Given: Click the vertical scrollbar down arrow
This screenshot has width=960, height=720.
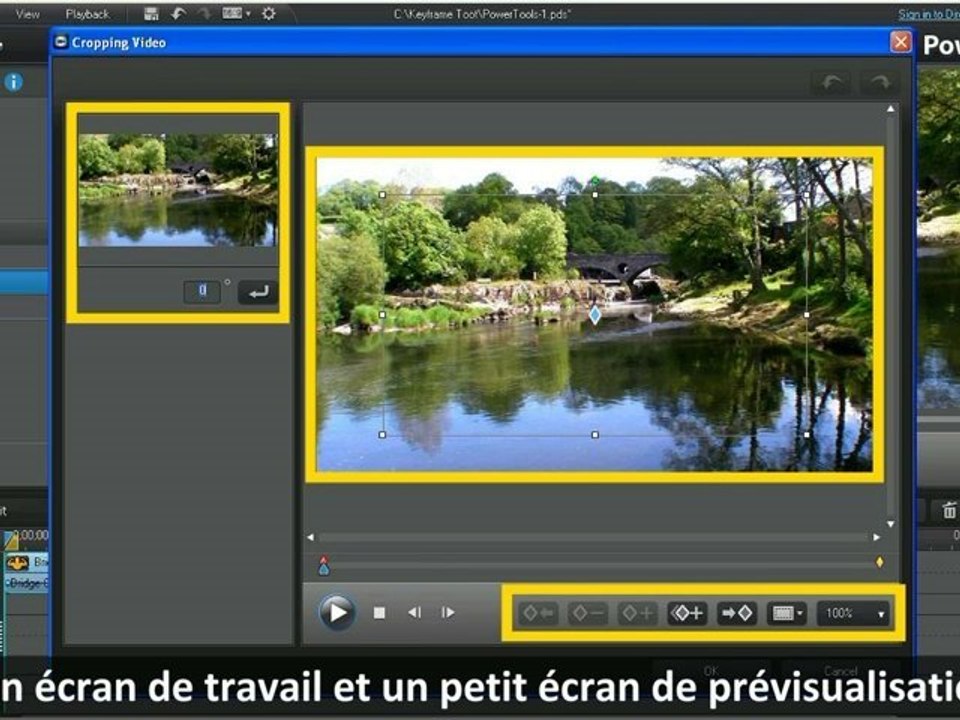Looking at the screenshot, I should [x=890, y=524].
